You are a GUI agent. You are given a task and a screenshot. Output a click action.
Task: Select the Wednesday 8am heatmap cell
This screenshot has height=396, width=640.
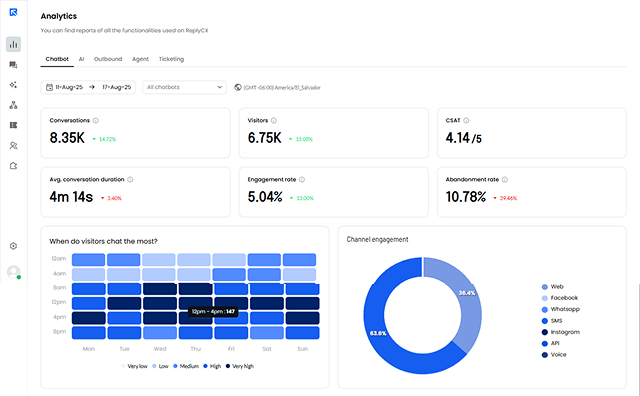pyautogui.click(x=160, y=289)
